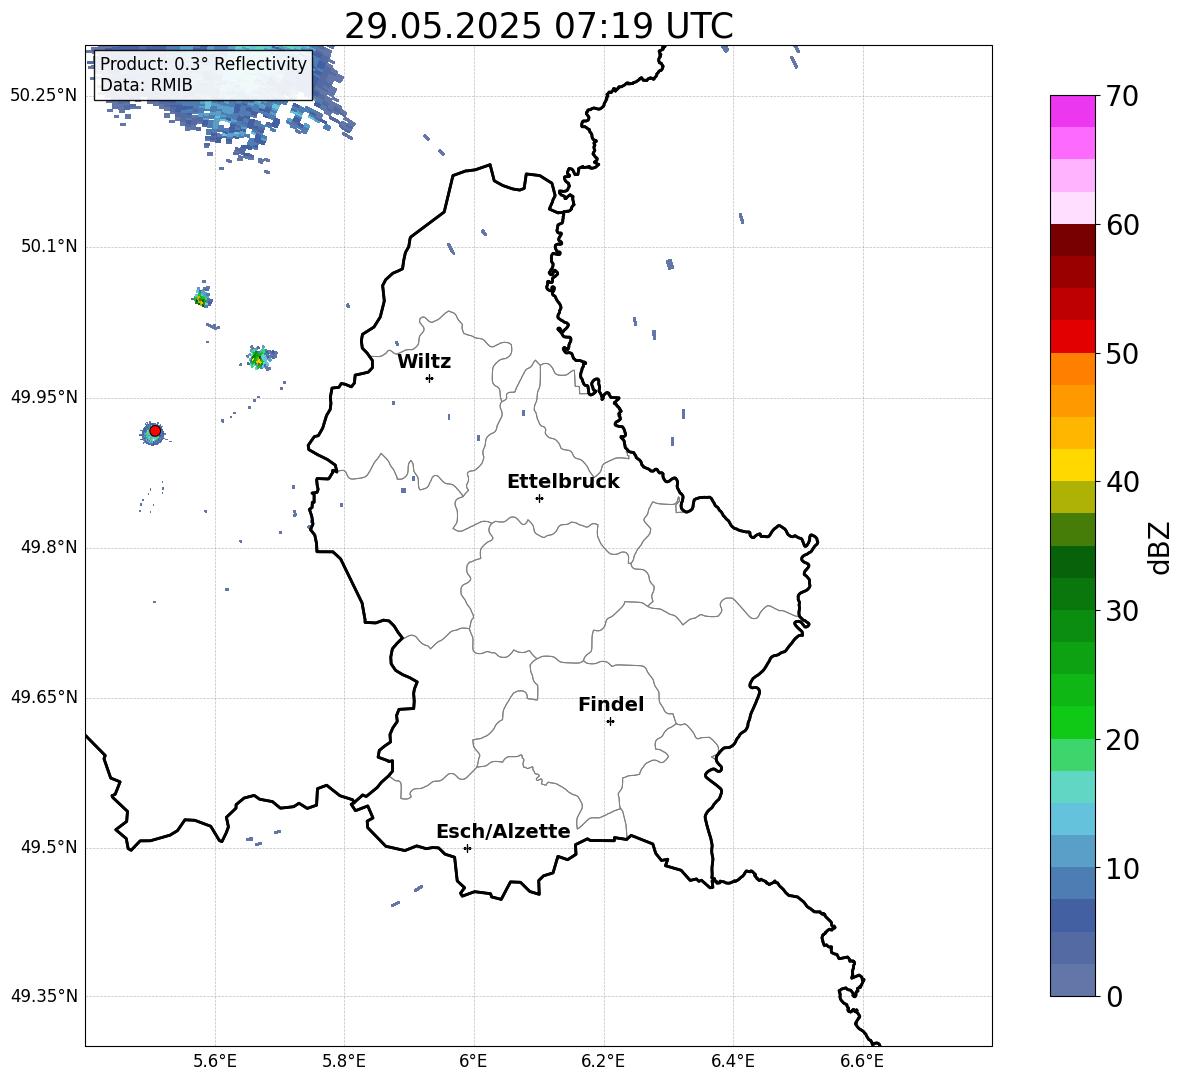Image resolution: width=1184 pixels, height=1081 pixels.
Task: Click the 6.2°E longitude label
Action: click(x=603, y=1061)
